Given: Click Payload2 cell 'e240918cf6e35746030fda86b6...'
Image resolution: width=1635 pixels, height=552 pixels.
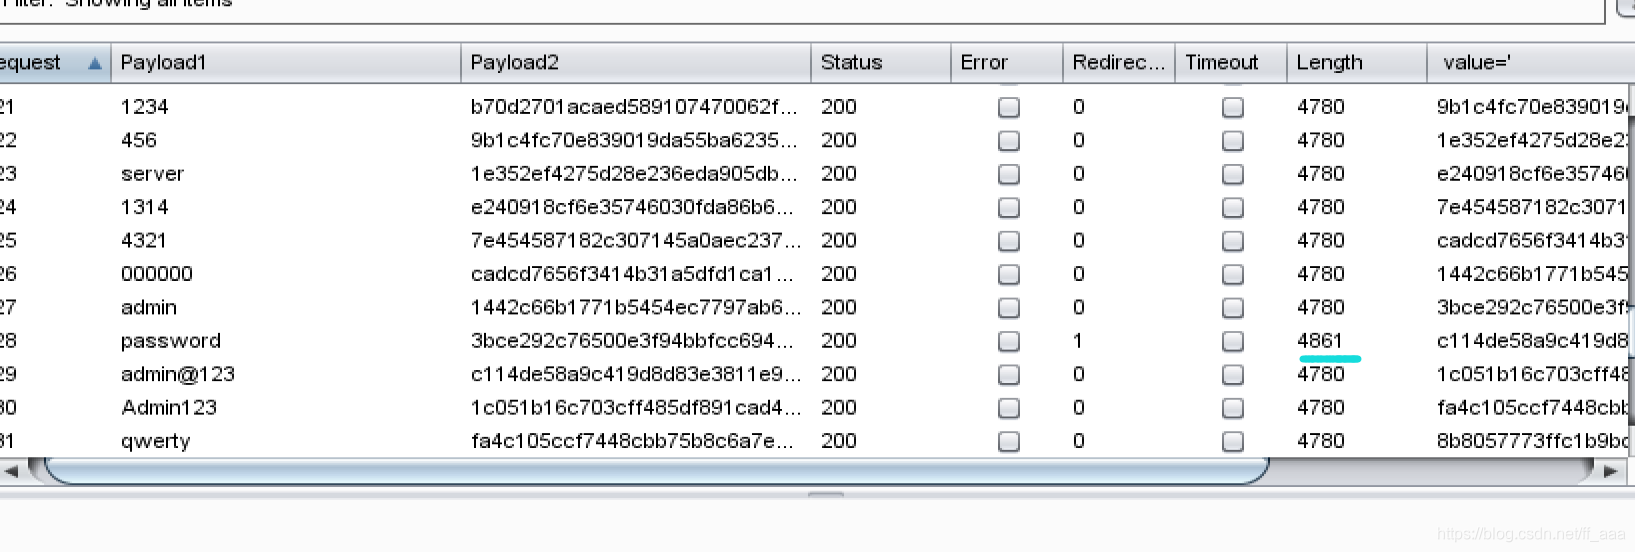Looking at the screenshot, I should coord(632,207).
